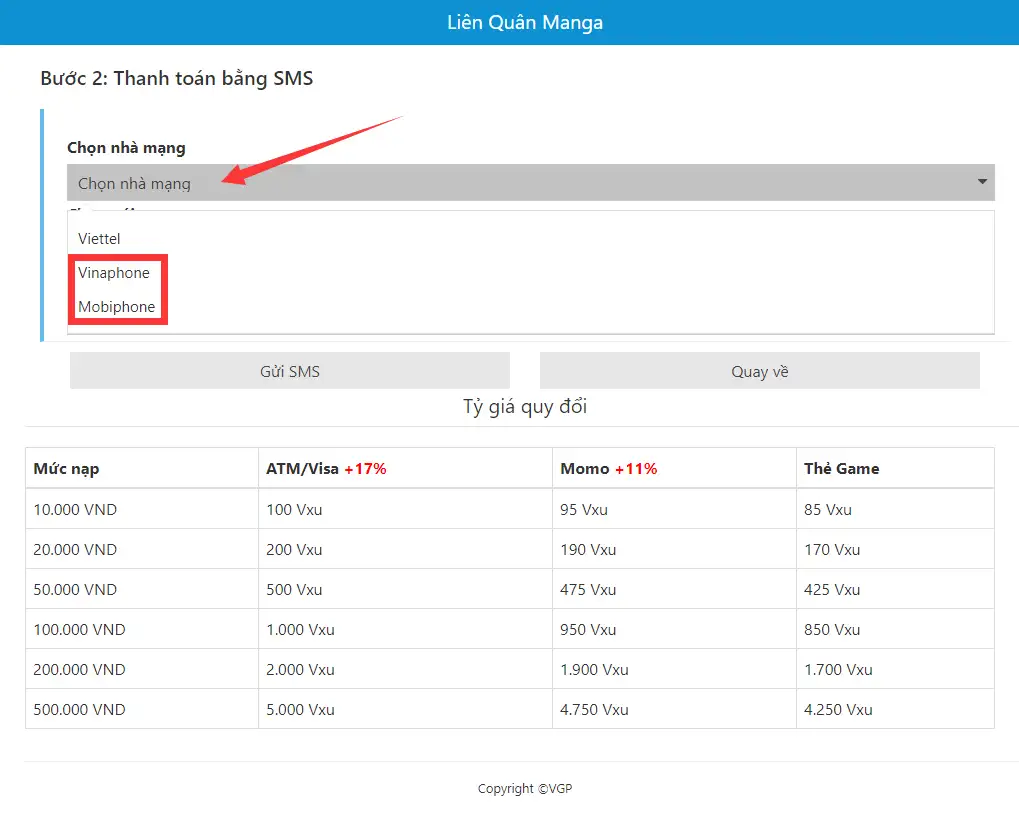Click the Gửi SMS button

coord(290,371)
